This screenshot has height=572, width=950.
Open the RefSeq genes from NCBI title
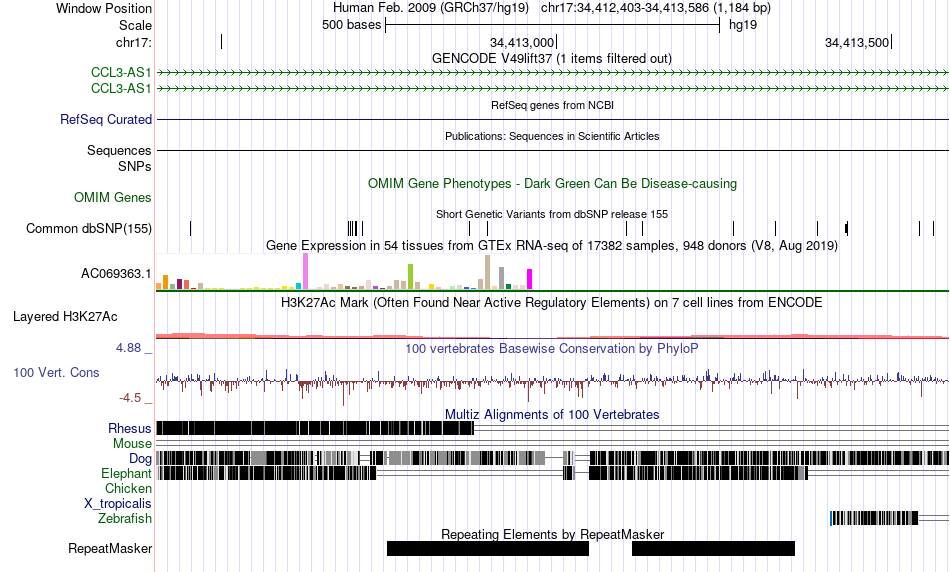coord(552,105)
